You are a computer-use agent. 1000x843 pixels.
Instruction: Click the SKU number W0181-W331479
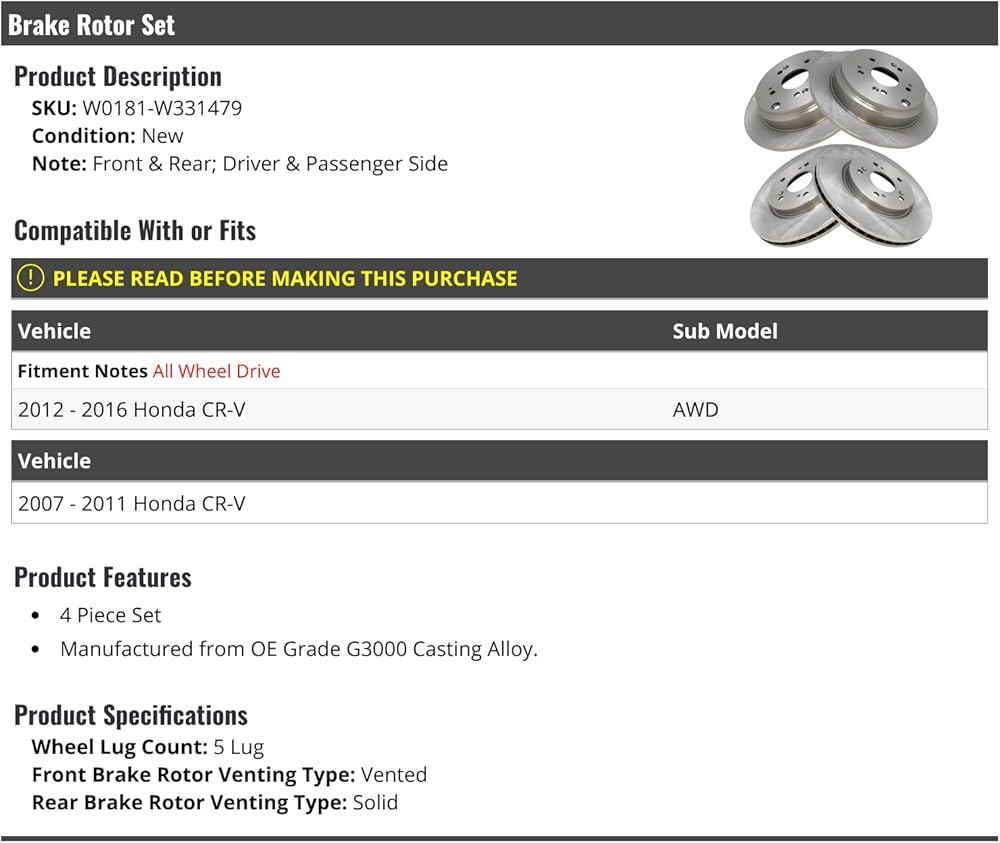[x=162, y=108]
